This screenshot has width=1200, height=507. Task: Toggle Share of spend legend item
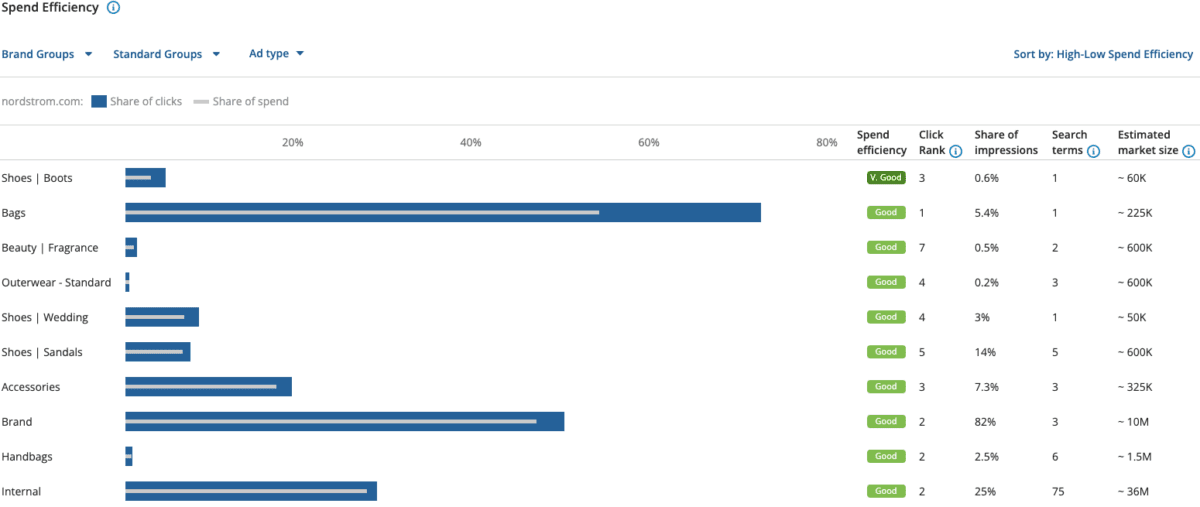point(241,101)
